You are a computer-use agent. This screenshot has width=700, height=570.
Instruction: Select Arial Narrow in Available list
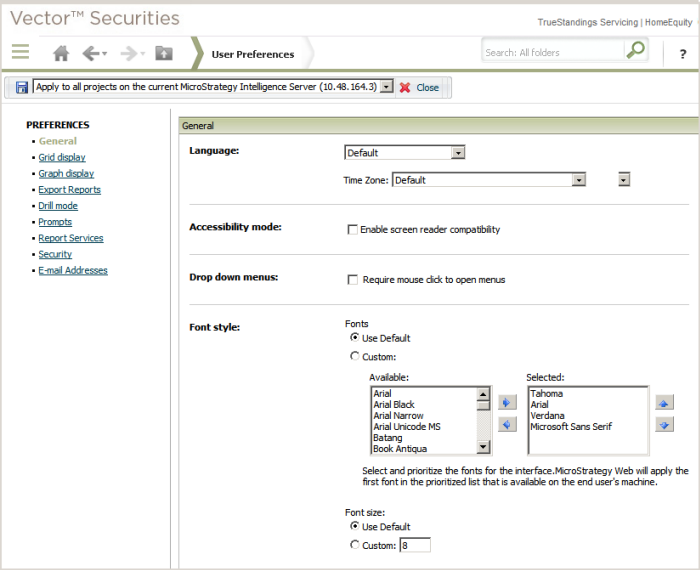398,416
